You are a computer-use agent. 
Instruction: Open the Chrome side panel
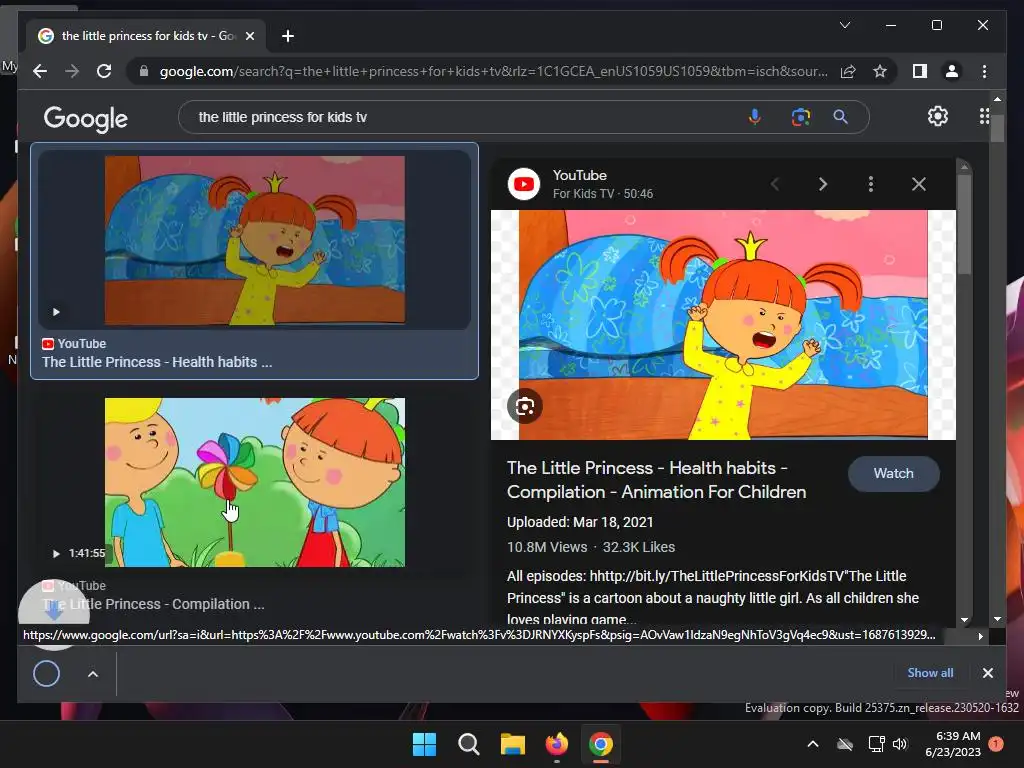pos(920,71)
